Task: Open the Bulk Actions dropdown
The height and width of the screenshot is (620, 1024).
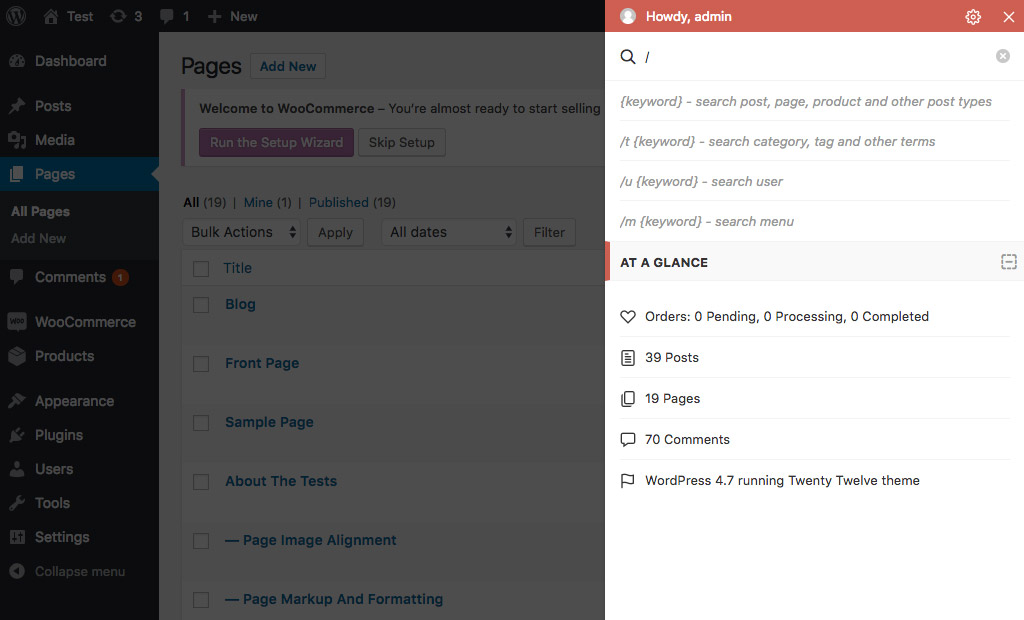Action: click(245, 232)
